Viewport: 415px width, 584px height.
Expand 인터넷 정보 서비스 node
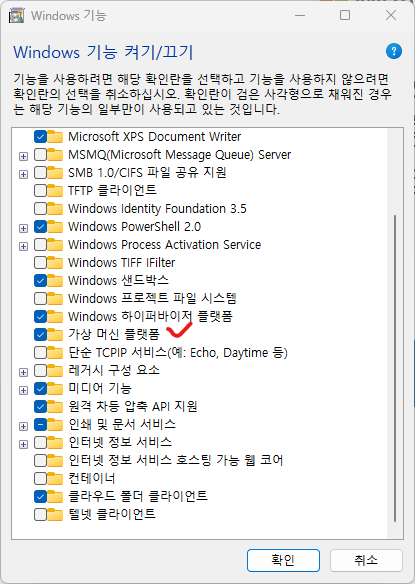coord(23,444)
